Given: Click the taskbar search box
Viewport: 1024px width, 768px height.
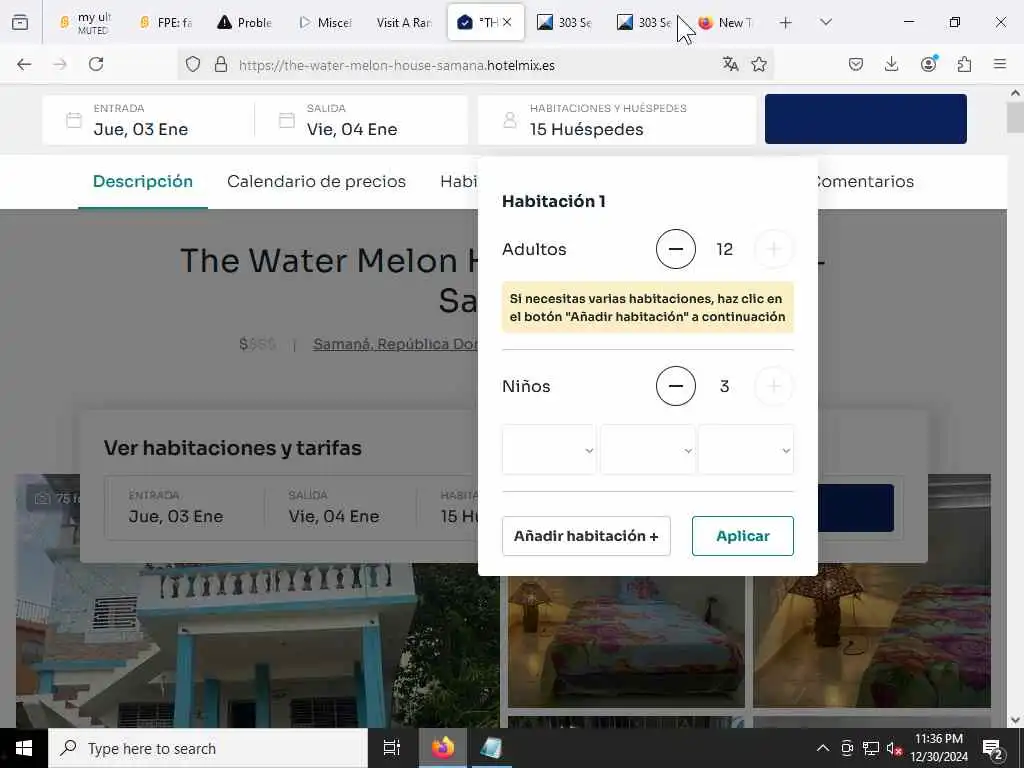Looking at the screenshot, I should click(208, 748).
